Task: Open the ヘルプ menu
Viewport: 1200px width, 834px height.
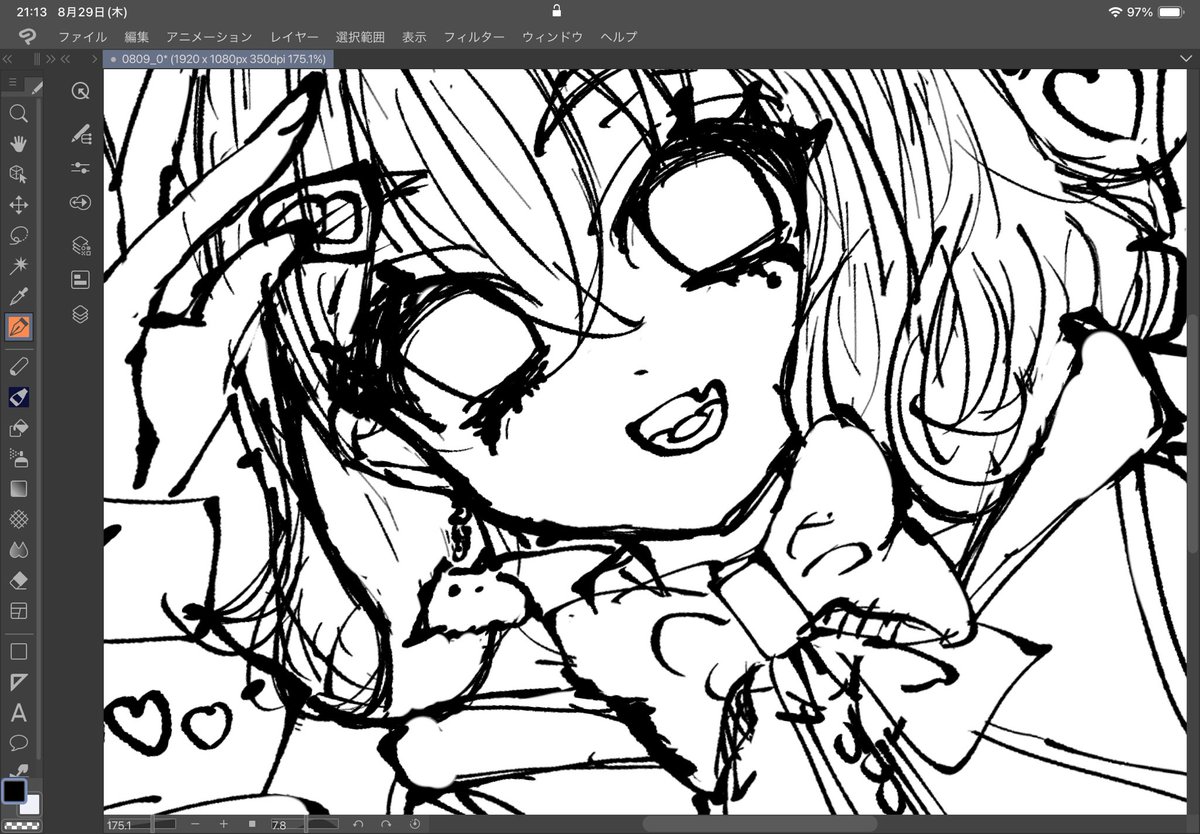Action: pyautogui.click(x=618, y=37)
